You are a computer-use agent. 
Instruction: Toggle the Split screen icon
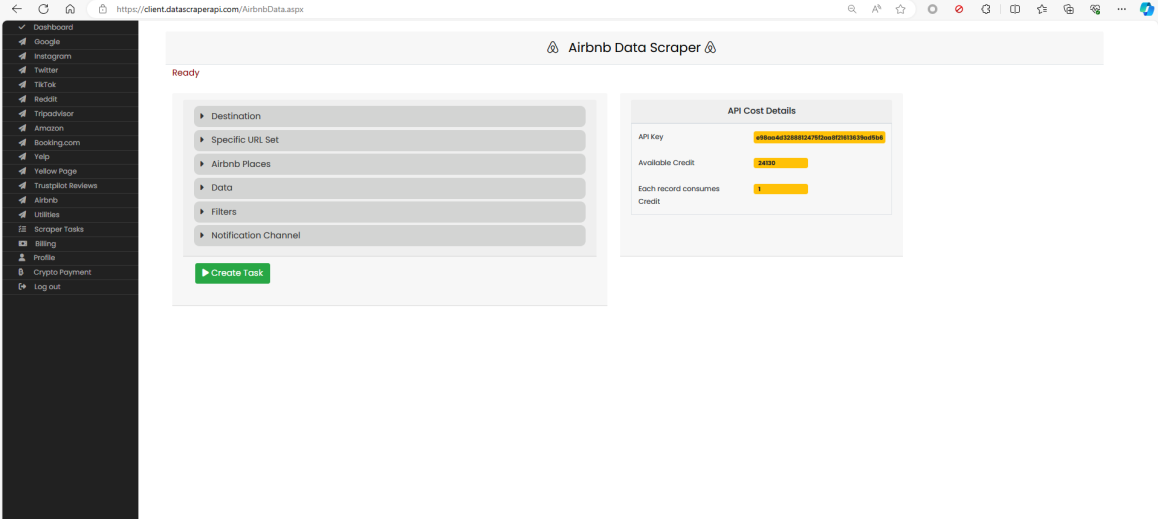(x=1015, y=9)
